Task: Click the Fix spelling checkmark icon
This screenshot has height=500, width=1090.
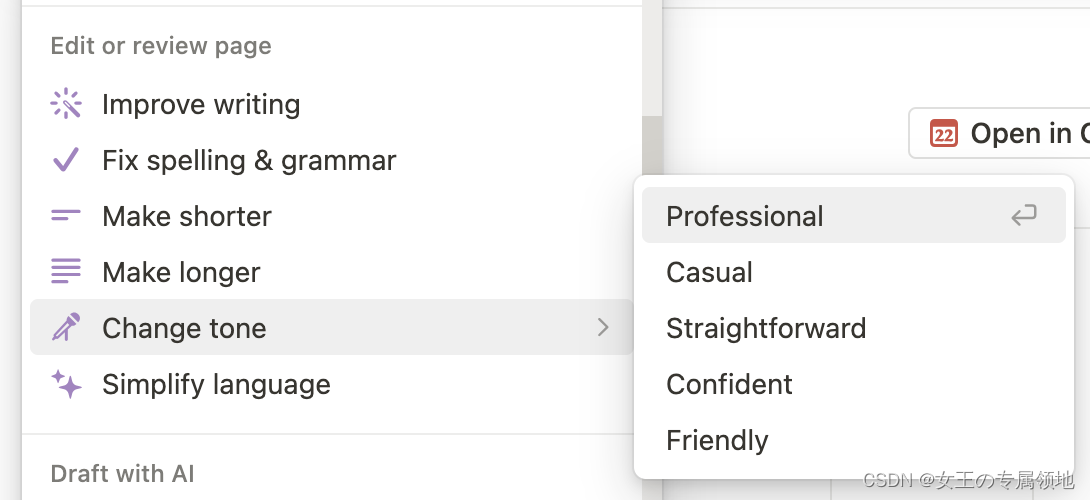Action: coord(66,160)
